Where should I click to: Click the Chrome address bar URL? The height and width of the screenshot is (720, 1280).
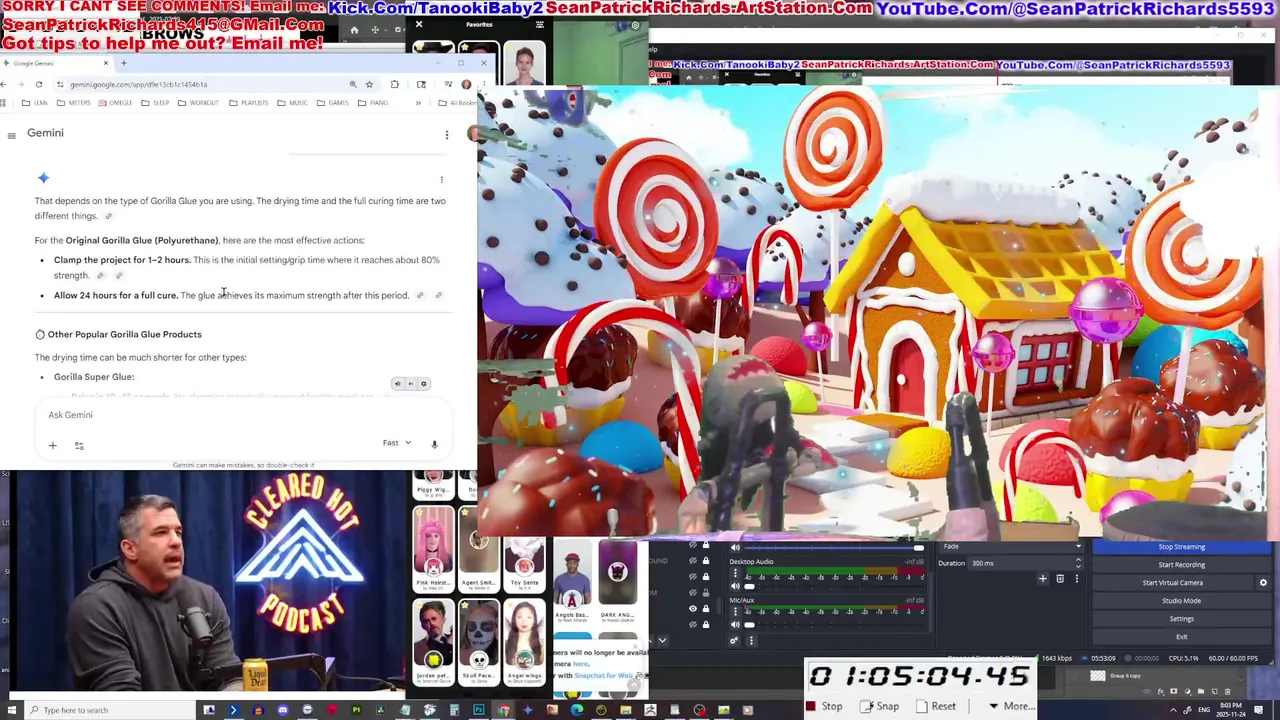138,84
